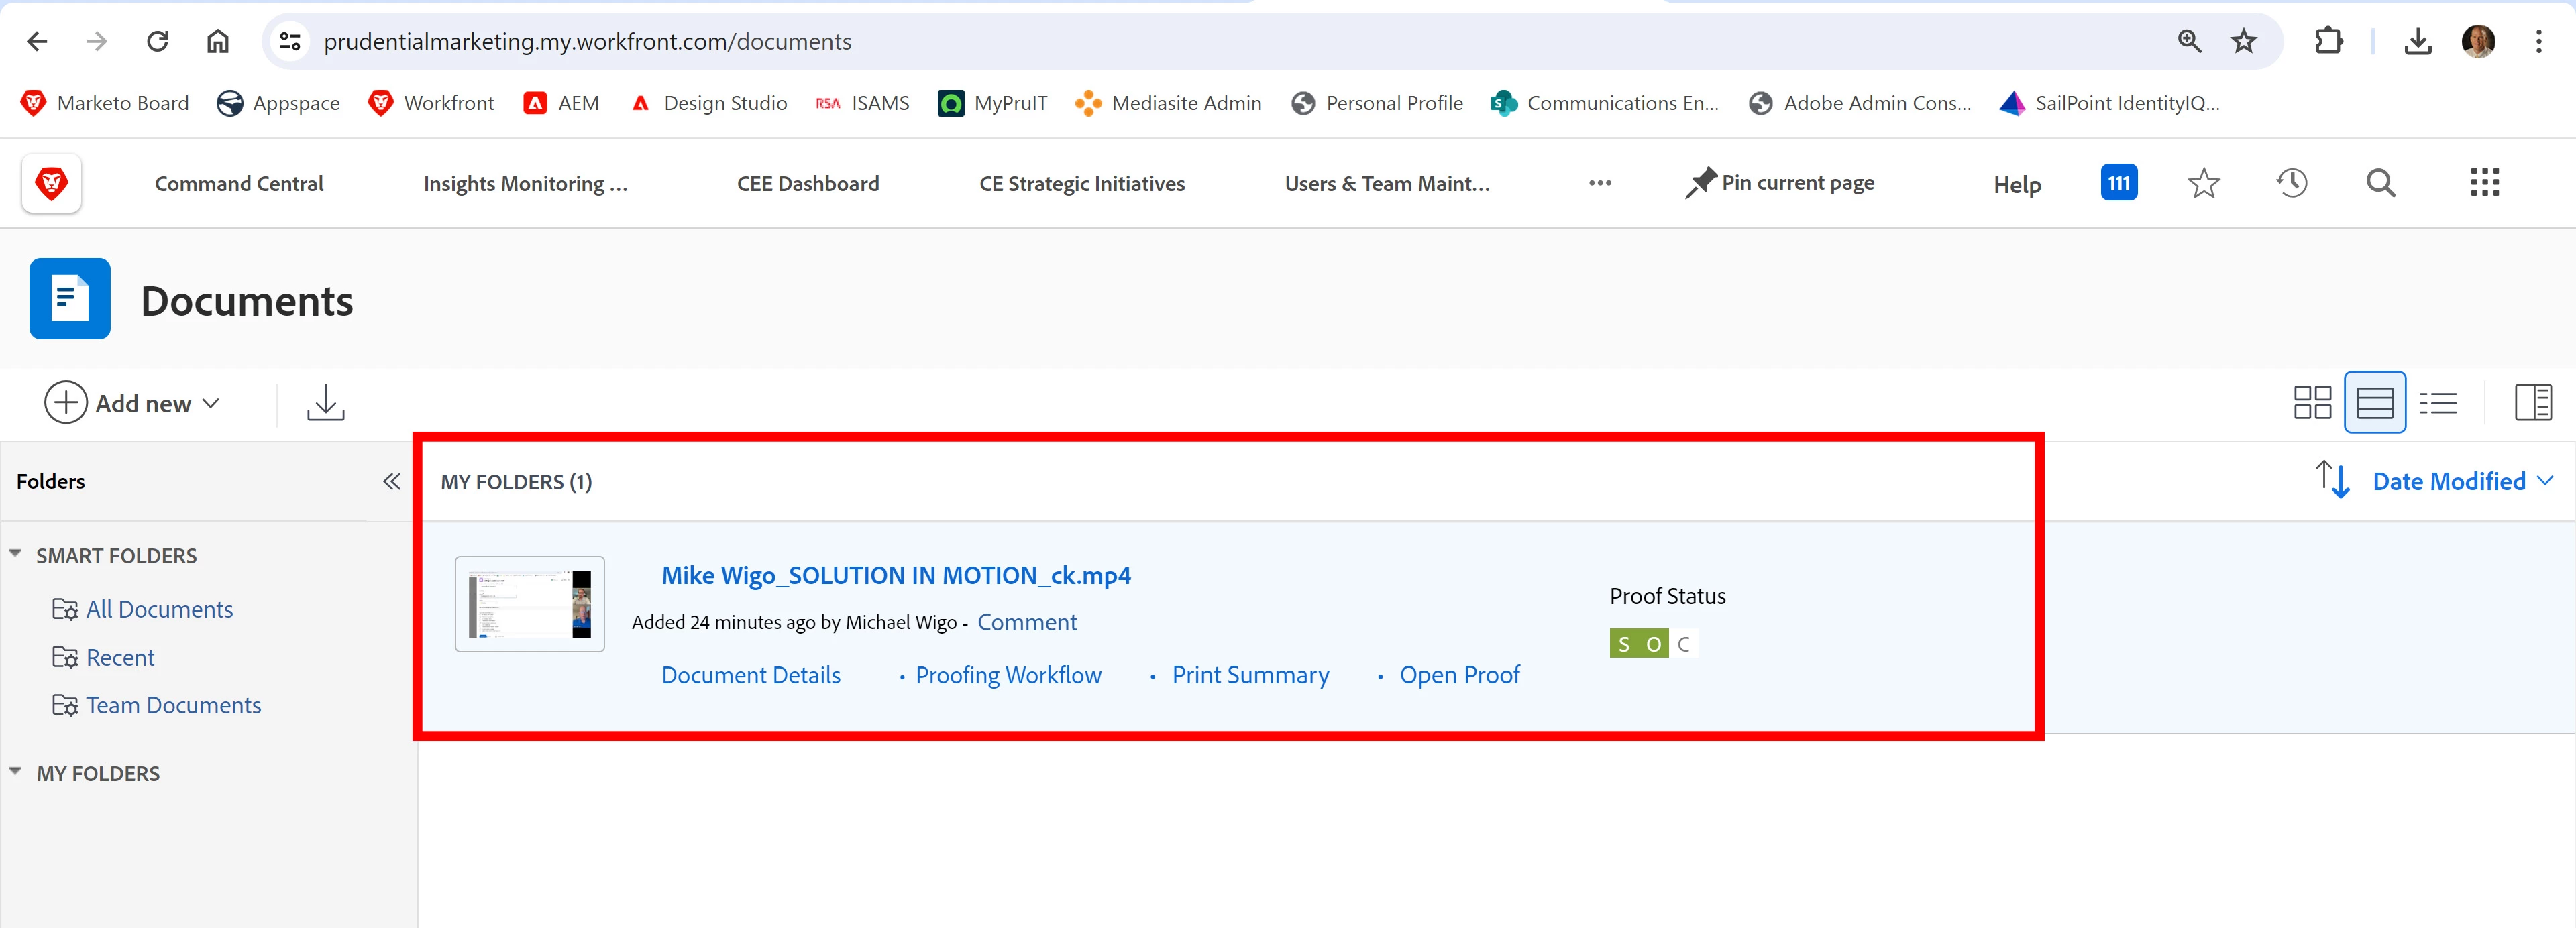Open the Favorites star icon in header
This screenshot has width=2576, height=928.
point(2203,183)
